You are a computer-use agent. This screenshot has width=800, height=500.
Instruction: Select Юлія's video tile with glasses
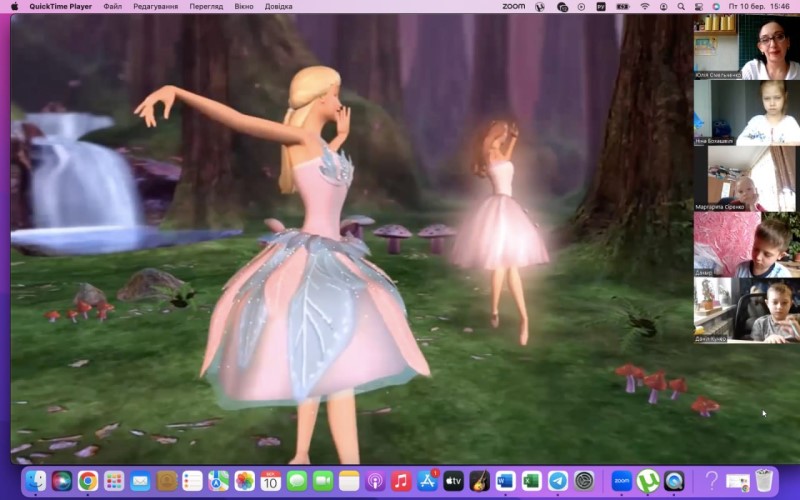[746, 47]
